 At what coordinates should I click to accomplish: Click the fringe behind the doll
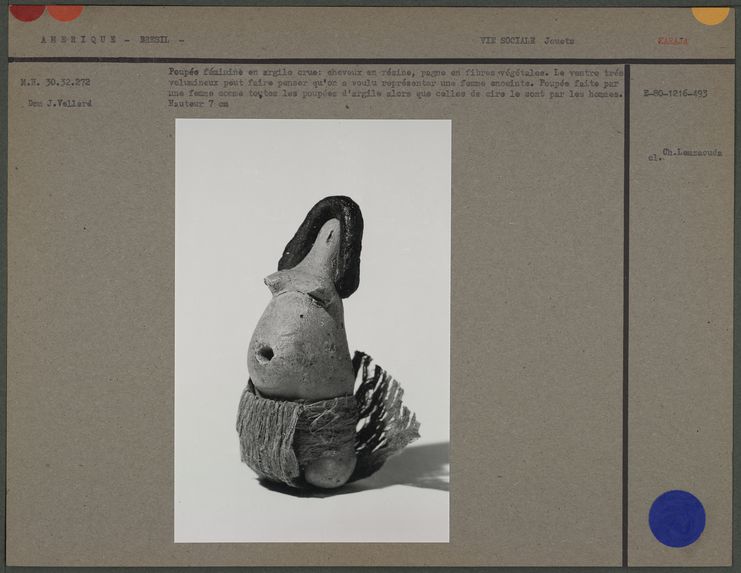pyautogui.click(x=385, y=410)
